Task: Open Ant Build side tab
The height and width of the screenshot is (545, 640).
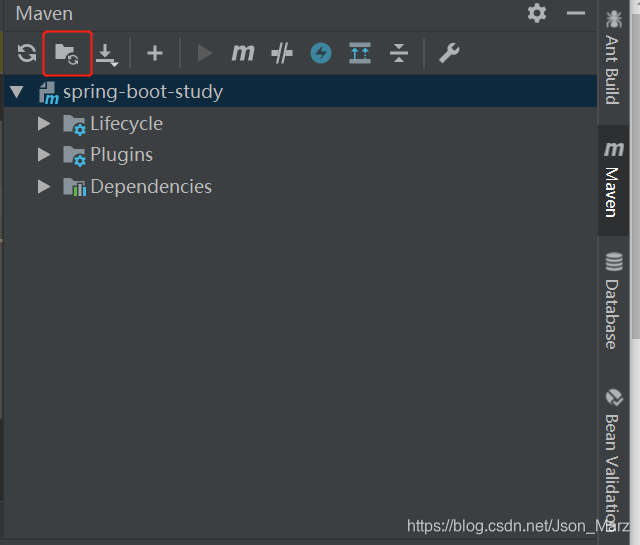Action: coord(613,58)
